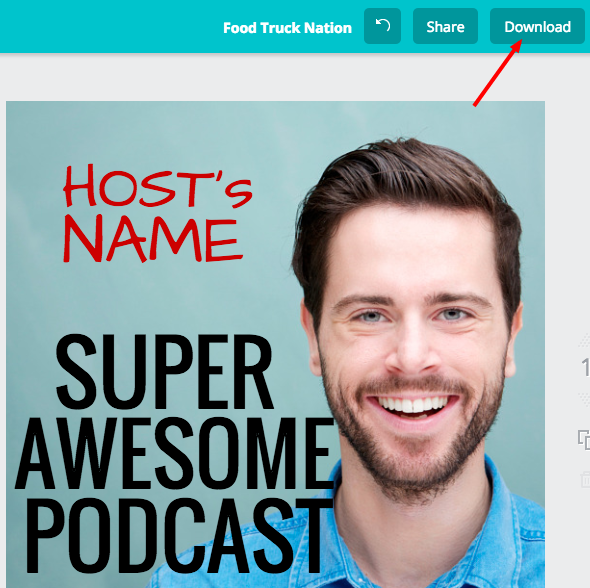Click the Download button
This screenshot has height=588, width=590.
click(x=537, y=26)
